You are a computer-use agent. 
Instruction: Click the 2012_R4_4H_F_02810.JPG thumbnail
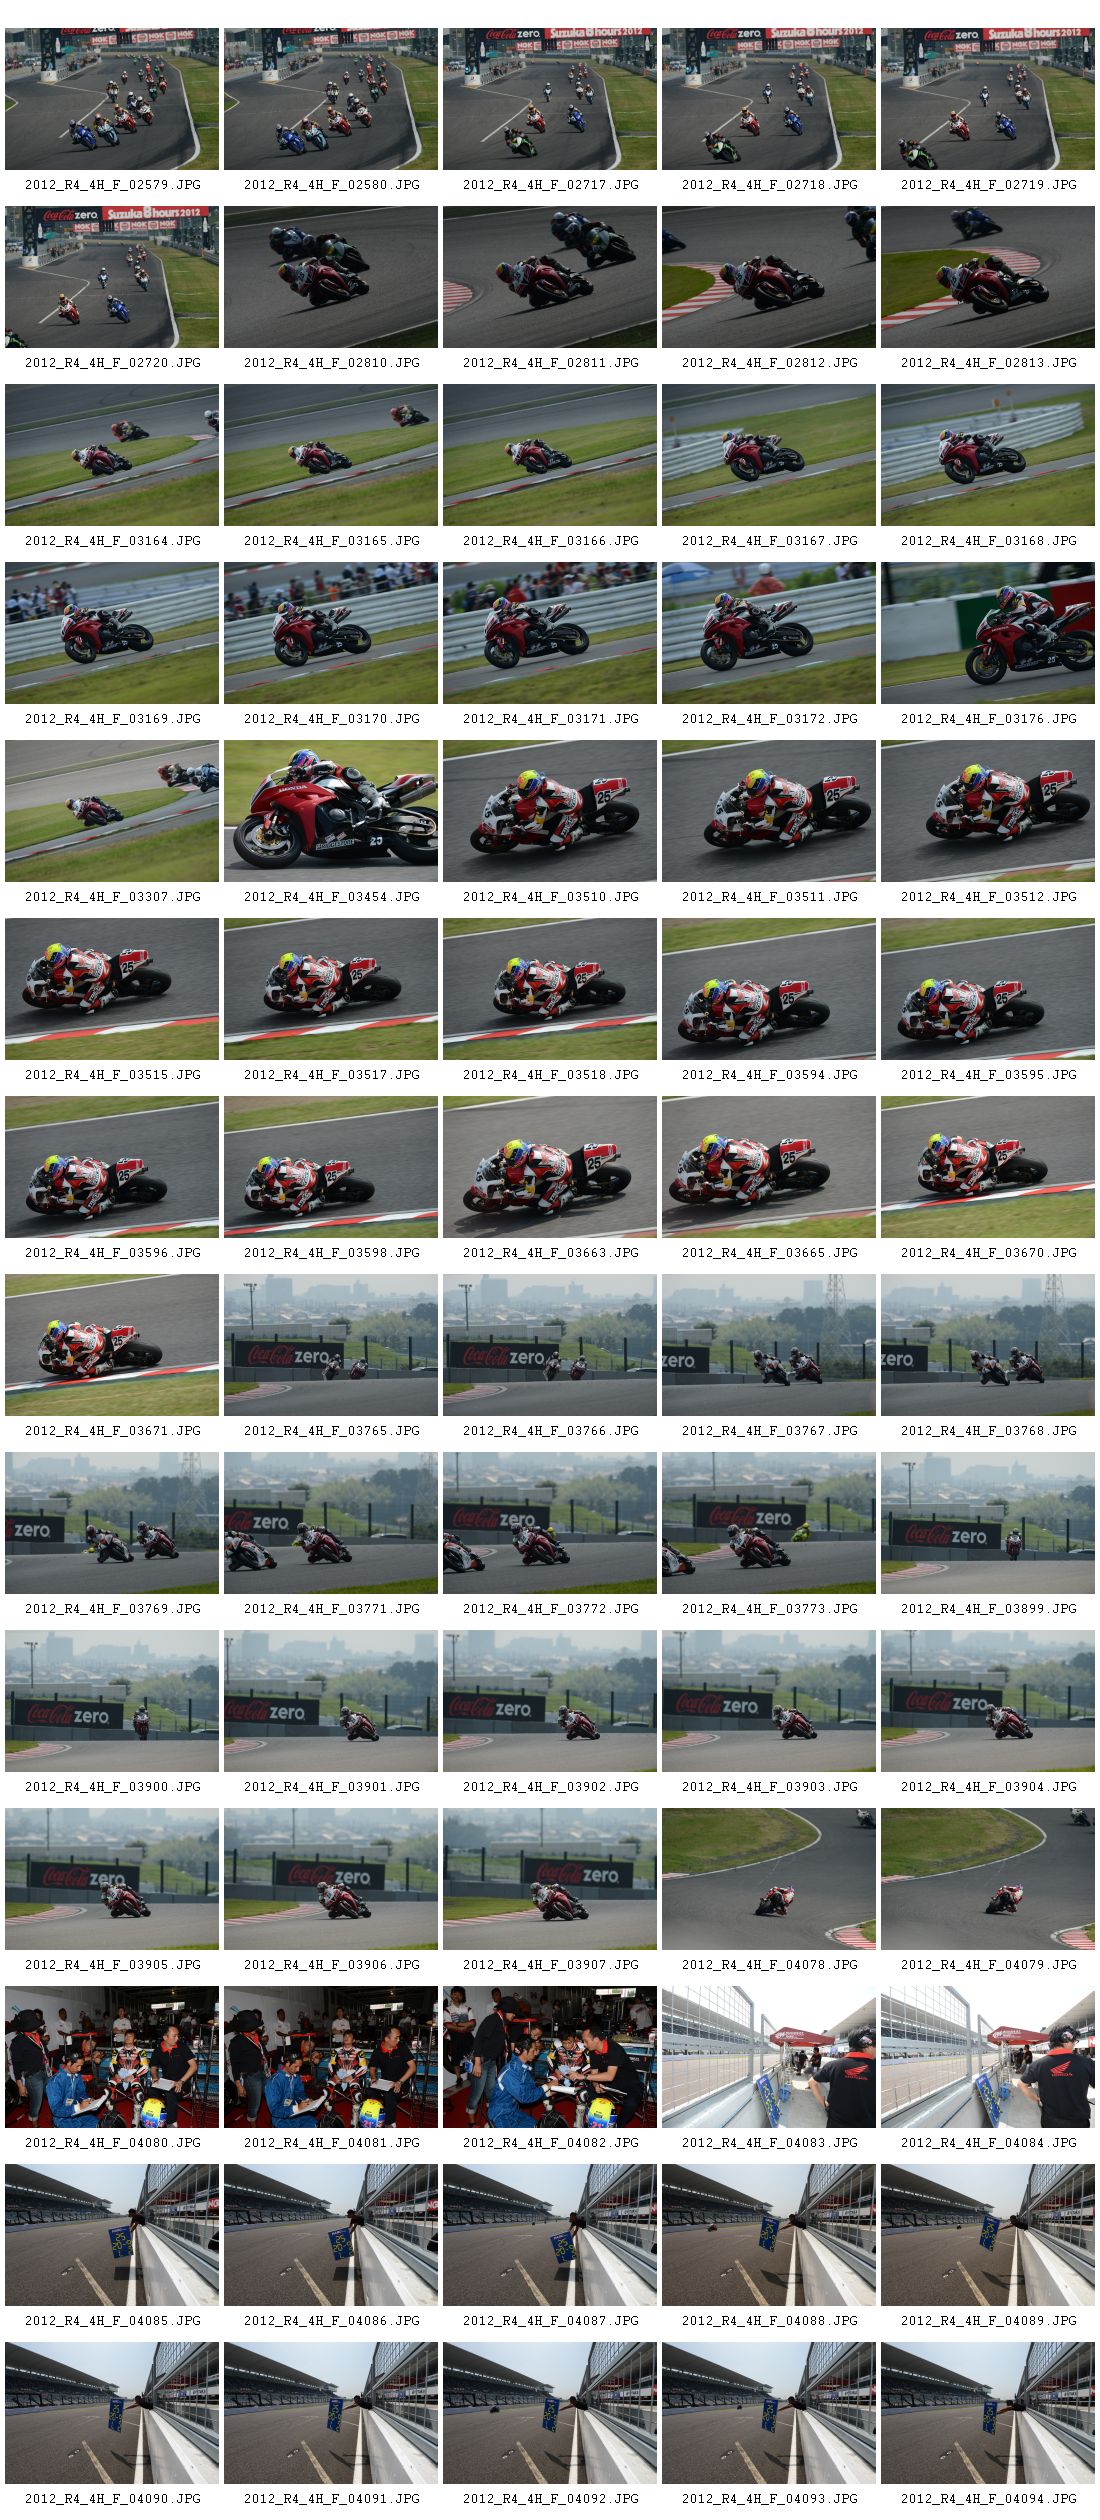point(330,277)
